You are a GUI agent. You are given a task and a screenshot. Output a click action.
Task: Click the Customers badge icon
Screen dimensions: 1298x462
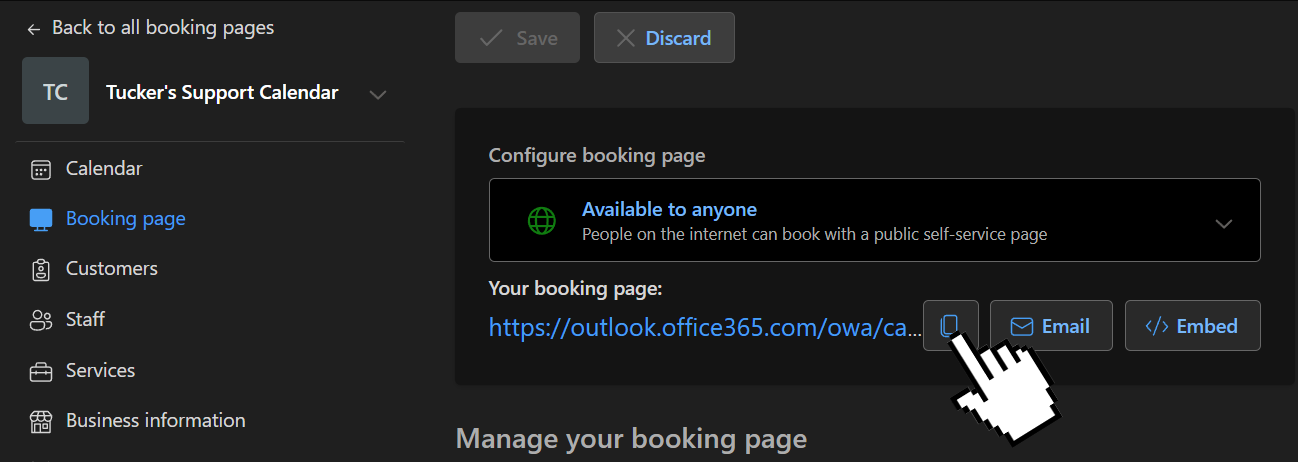pos(41,269)
